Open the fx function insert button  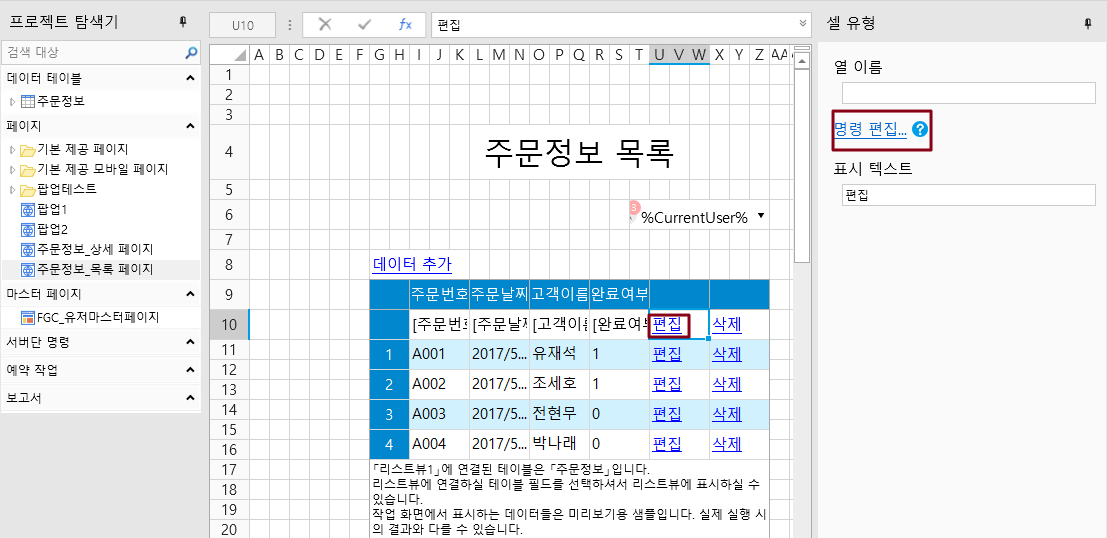point(405,24)
